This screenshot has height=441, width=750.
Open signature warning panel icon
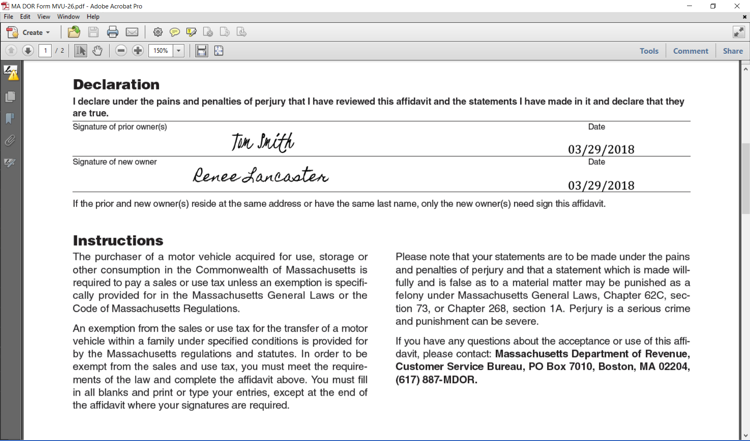[11, 73]
